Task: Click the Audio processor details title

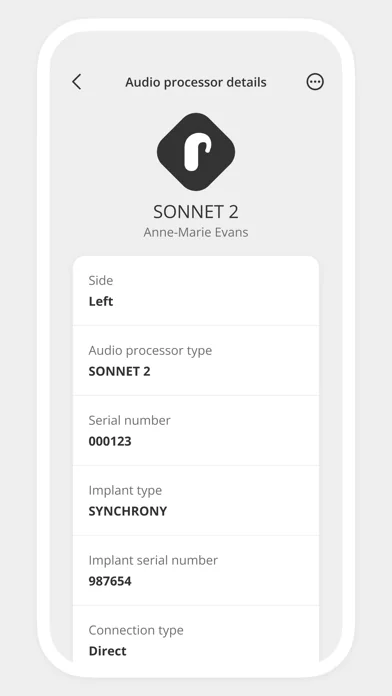Action: (196, 82)
